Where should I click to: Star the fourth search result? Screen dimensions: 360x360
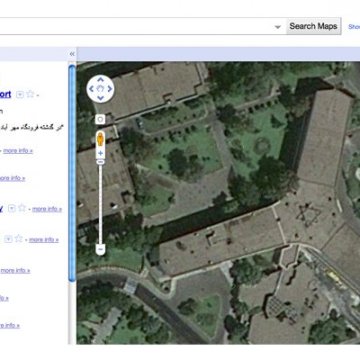pyautogui.click(x=19, y=238)
